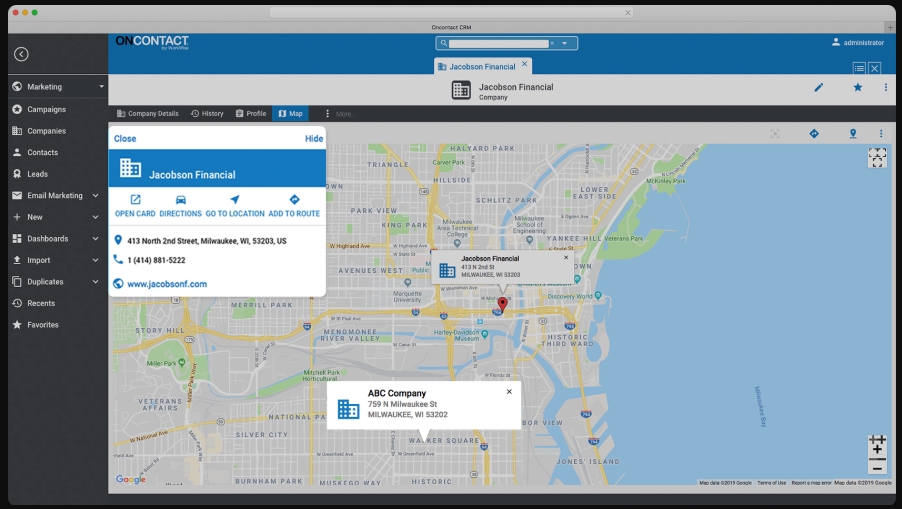The width and height of the screenshot is (902, 509).
Task: Close the Jacobson Financial tab
Action: tap(524, 64)
